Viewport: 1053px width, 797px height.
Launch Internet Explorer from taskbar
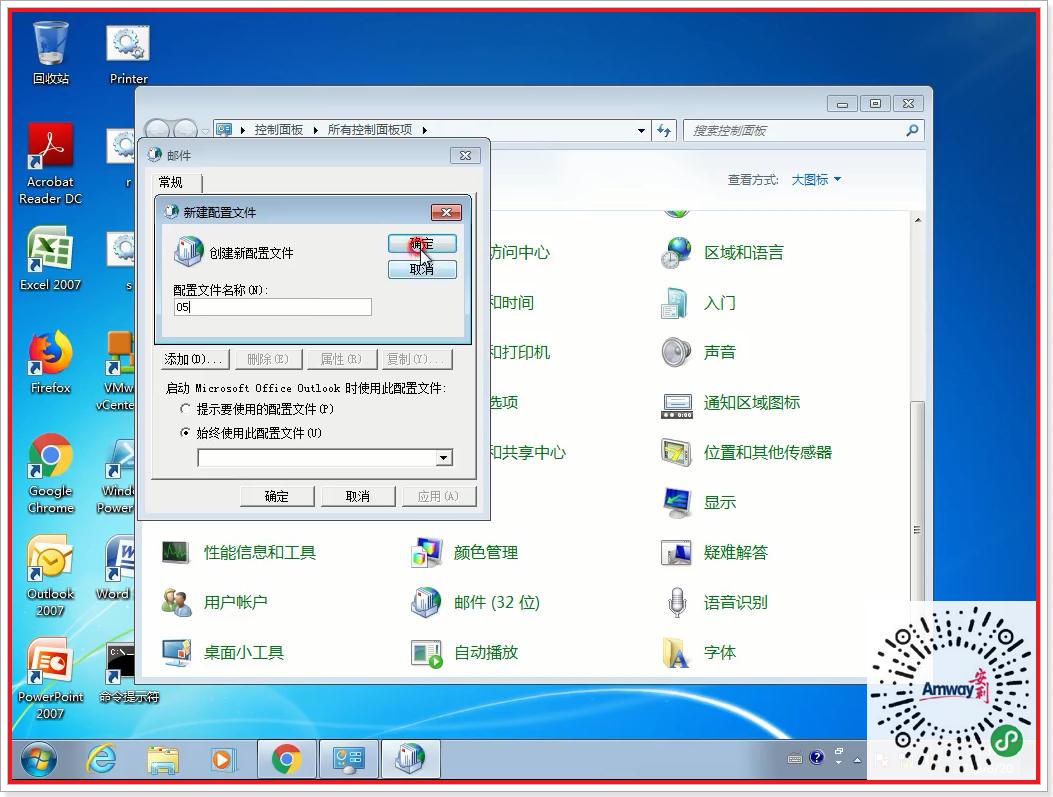point(101,760)
